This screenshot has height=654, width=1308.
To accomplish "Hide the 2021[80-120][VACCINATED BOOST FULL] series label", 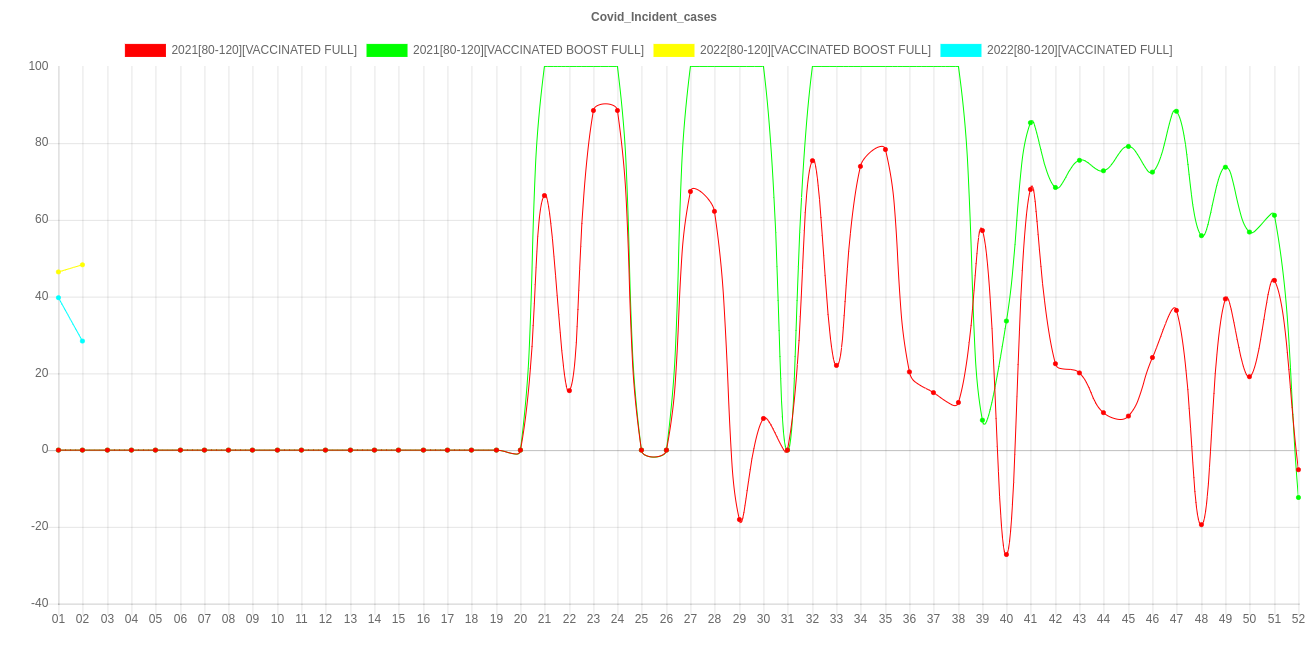I will [528, 50].
